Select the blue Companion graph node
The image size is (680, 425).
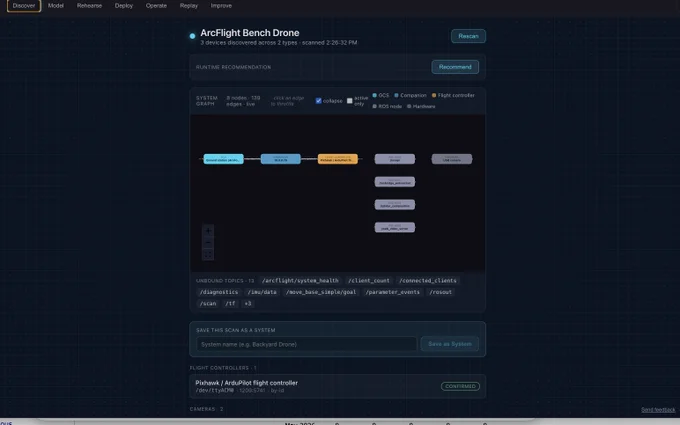281,159
